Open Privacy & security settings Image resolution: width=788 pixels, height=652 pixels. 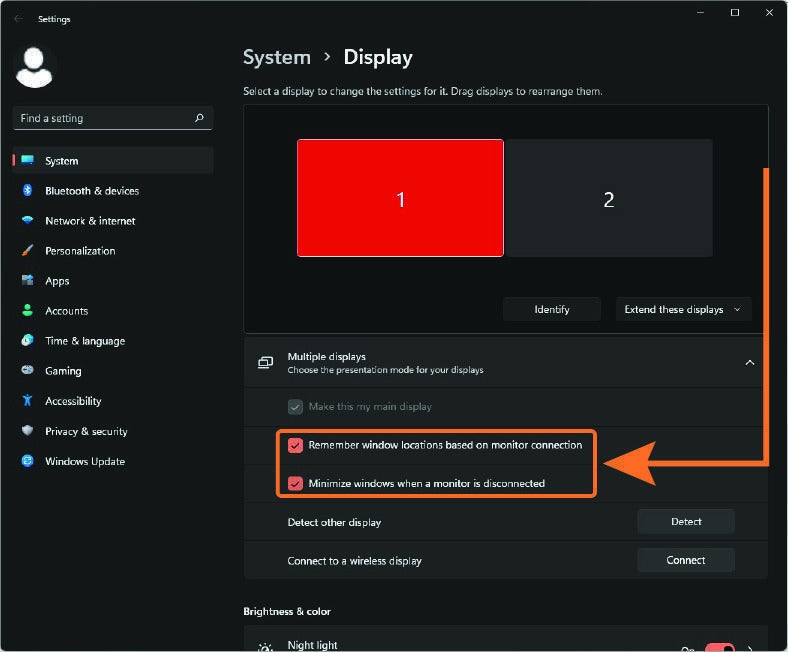click(86, 431)
